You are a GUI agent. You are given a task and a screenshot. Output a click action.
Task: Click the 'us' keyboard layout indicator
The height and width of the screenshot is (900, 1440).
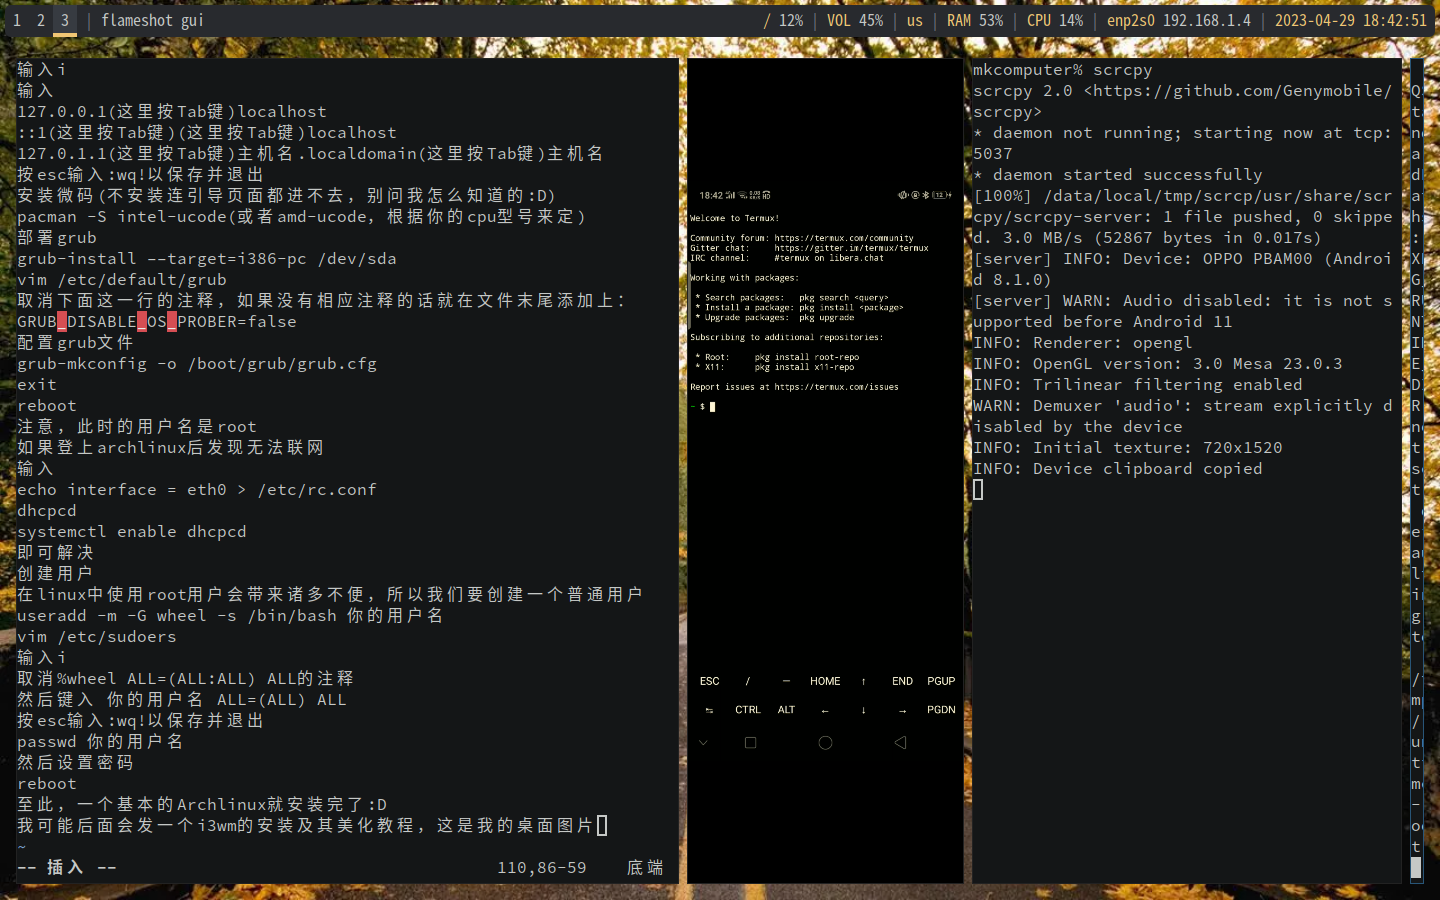tap(915, 20)
